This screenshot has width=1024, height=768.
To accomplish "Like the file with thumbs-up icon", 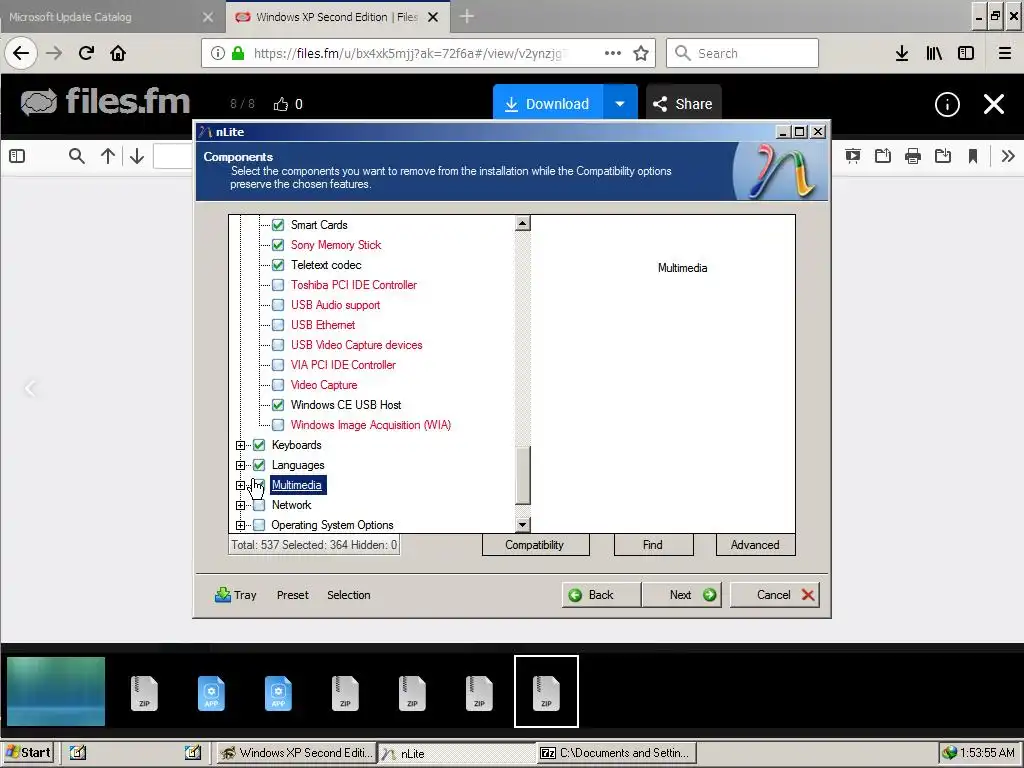I will click(x=281, y=104).
